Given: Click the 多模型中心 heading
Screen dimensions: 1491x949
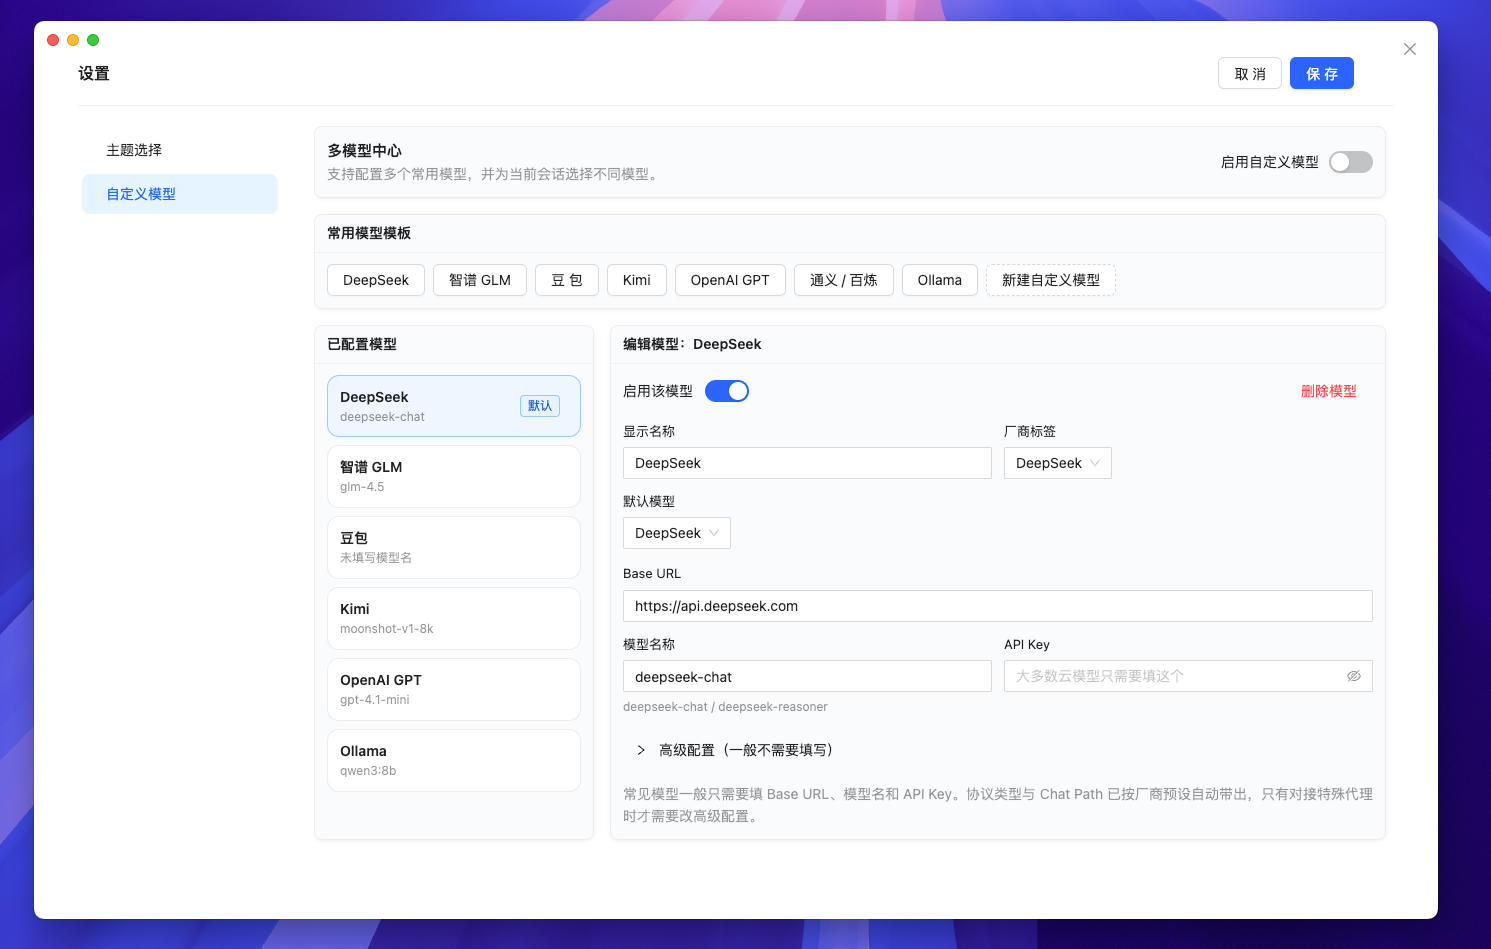Looking at the screenshot, I should pyautogui.click(x=365, y=151).
